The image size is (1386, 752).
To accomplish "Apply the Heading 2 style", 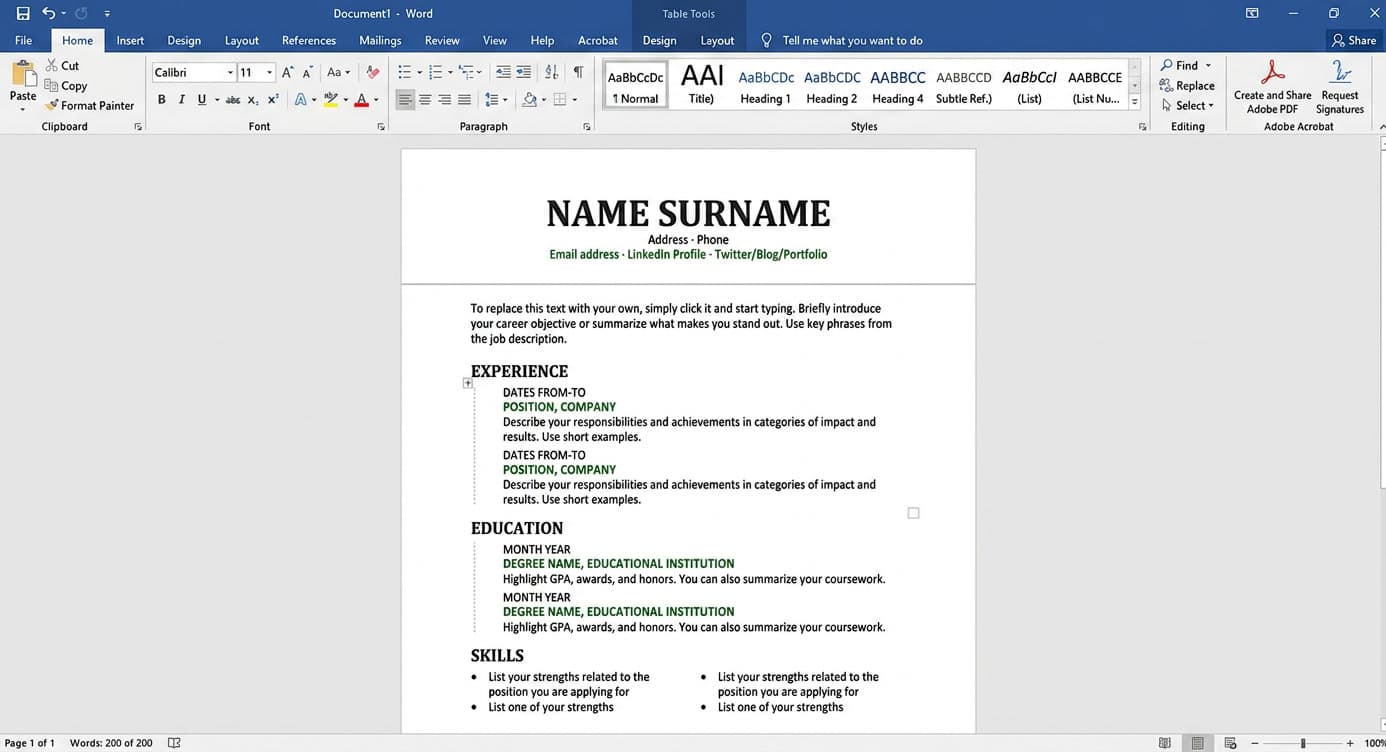I will coord(832,86).
